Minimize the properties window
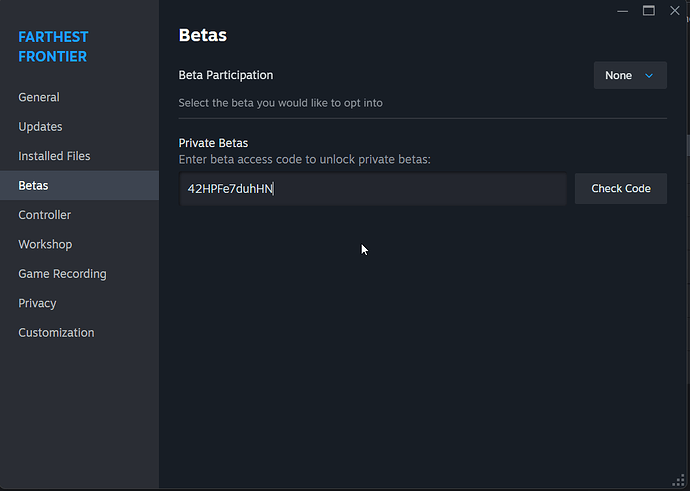Viewport: 690px width, 491px height. (624, 10)
